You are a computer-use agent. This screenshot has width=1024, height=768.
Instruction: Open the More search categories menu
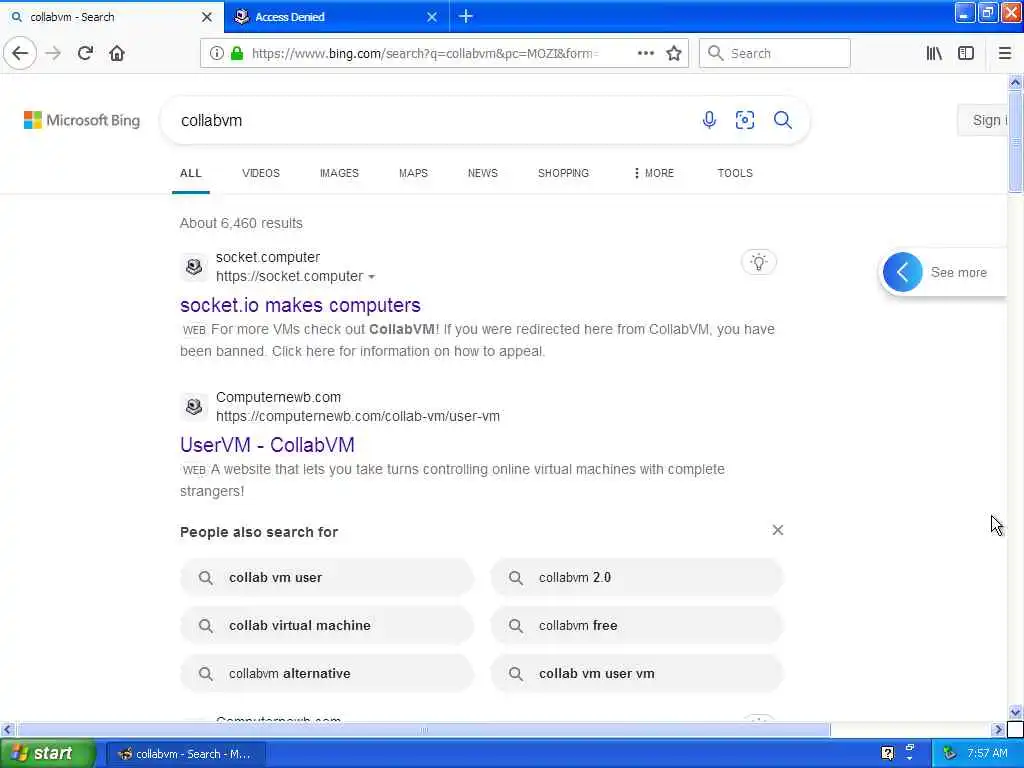(x=653, y=173)
